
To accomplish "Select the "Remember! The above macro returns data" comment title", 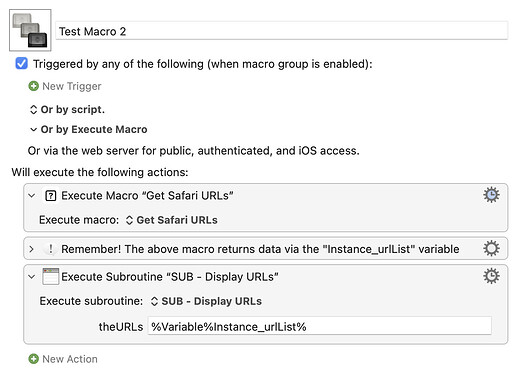I will pyautogui.click(x=260, y=249).
